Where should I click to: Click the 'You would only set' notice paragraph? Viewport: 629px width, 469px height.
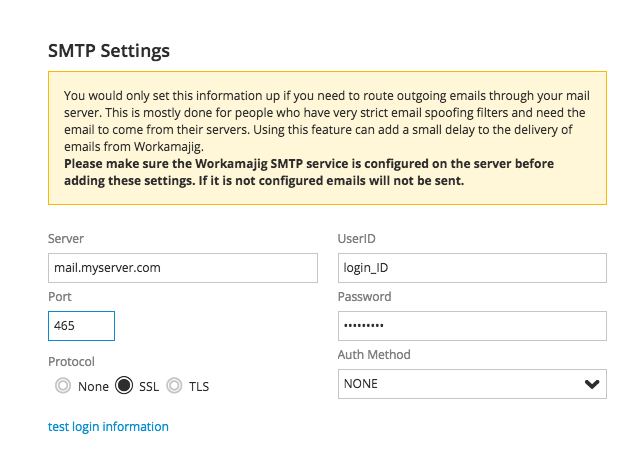[327, 121]
